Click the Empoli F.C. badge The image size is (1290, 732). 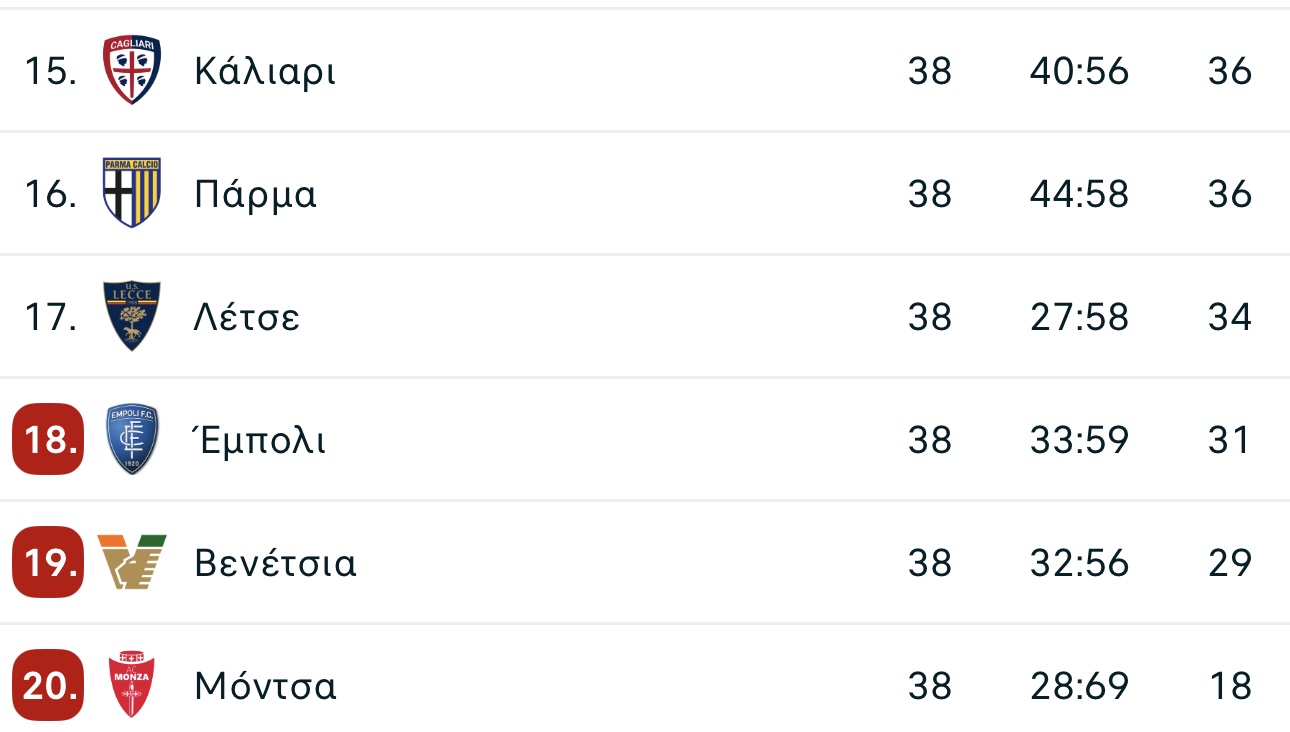132,440
